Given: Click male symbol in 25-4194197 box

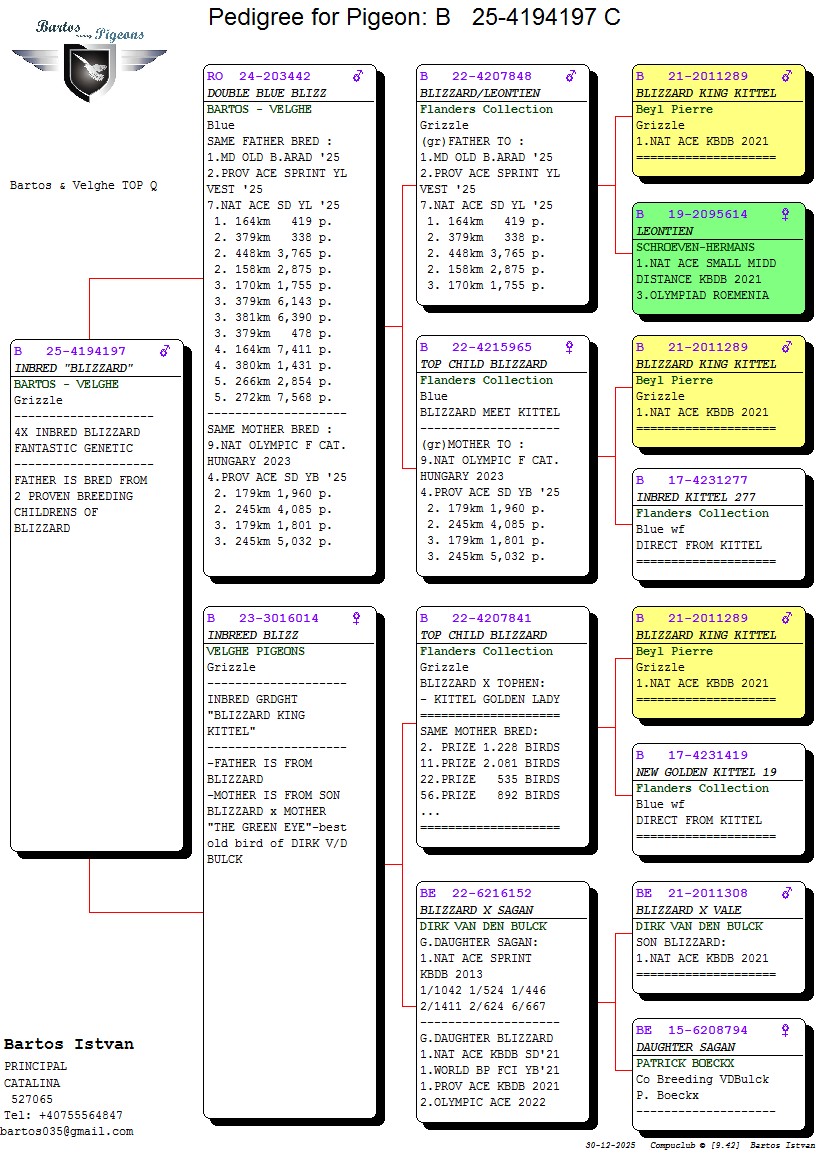Looking at the screenshot, I should [165, 351].
